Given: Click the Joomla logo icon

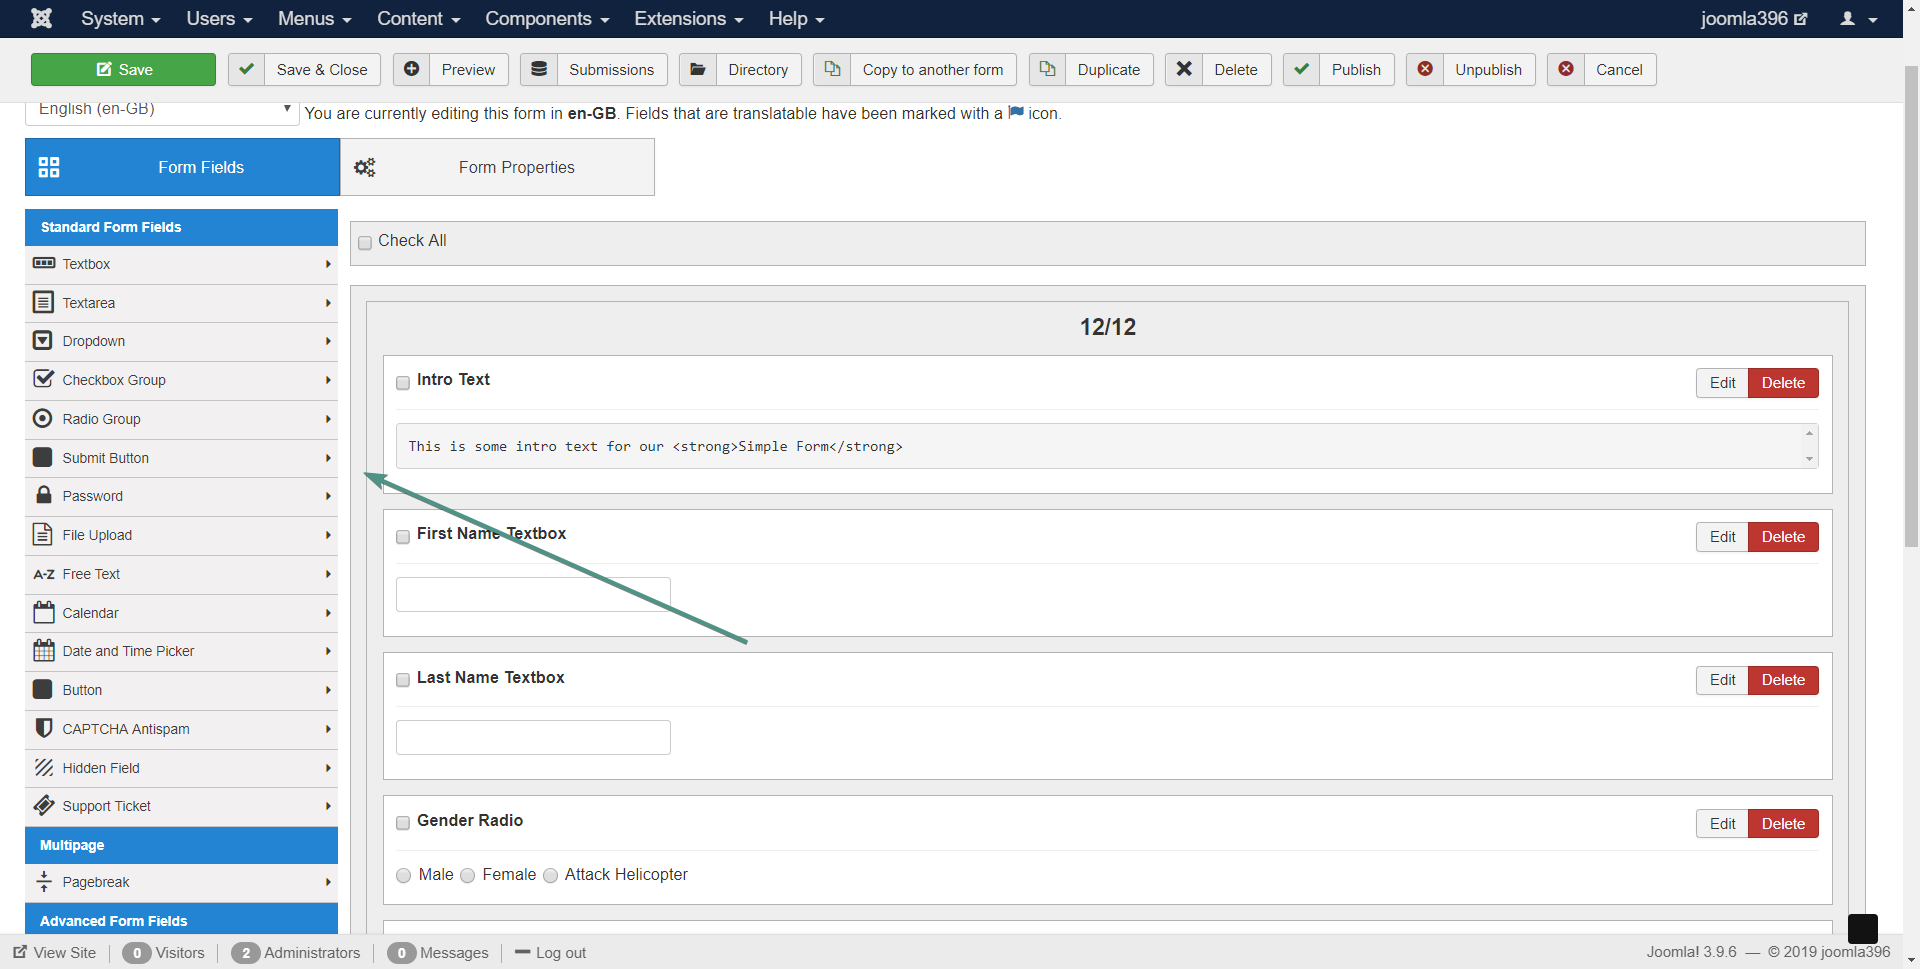Looking at the screenshot, I should (41, 18).
